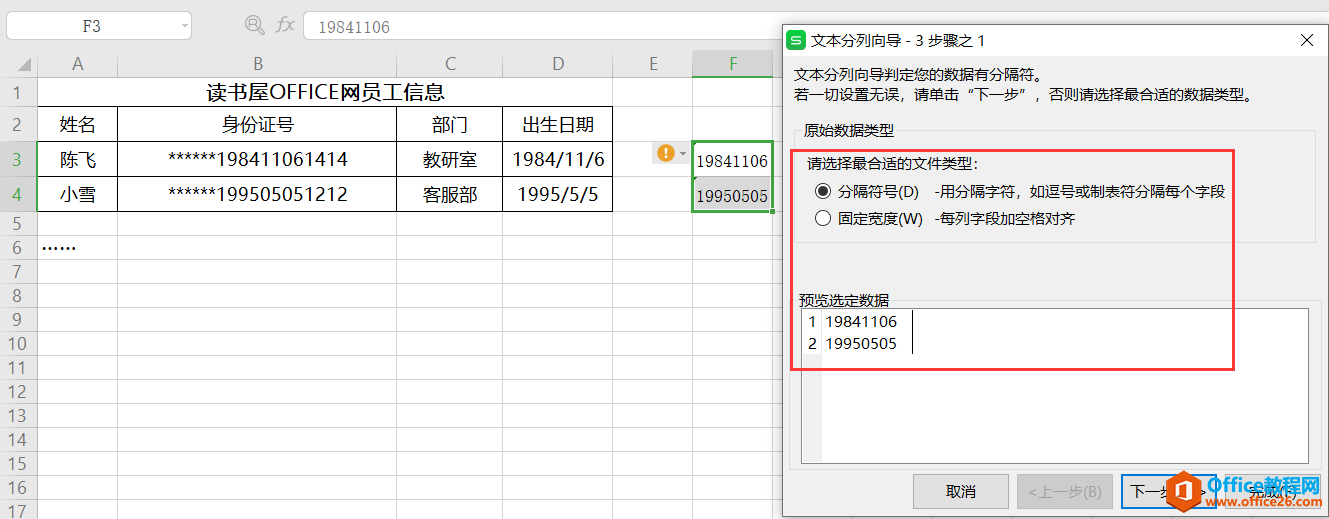The image size is (1329, 519).
Task: Select column E header
Action: [652, 64]
